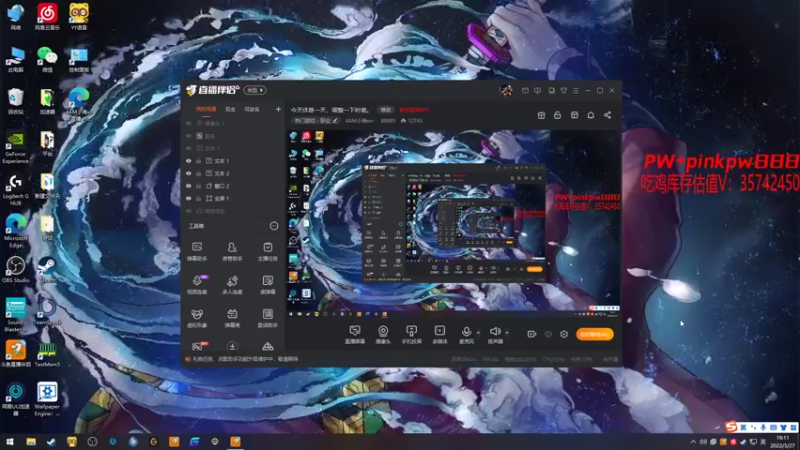The image size is (800, 450).
Task: Toggle visibility of 窗口 2 source
Action: tap(189, 186)
